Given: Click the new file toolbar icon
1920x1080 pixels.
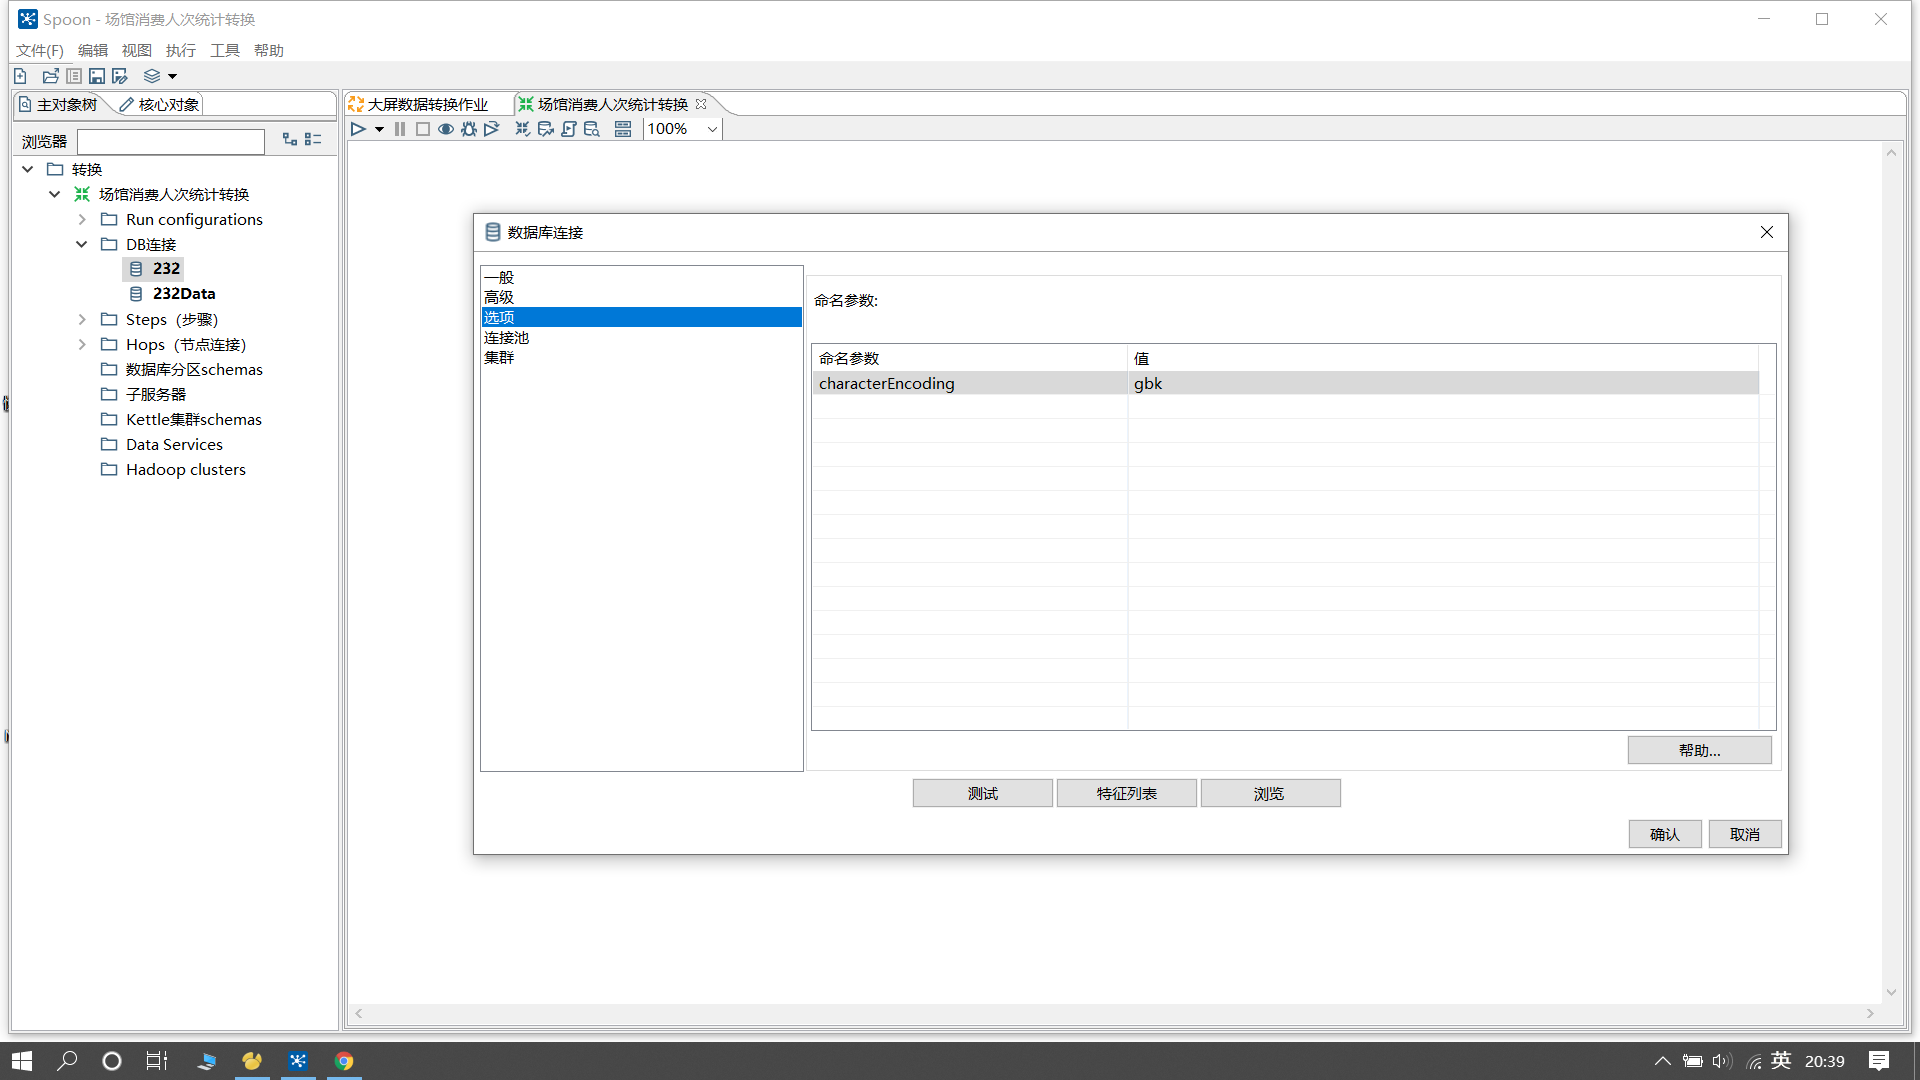Looking at the screenshot, I should click(20, 76).
